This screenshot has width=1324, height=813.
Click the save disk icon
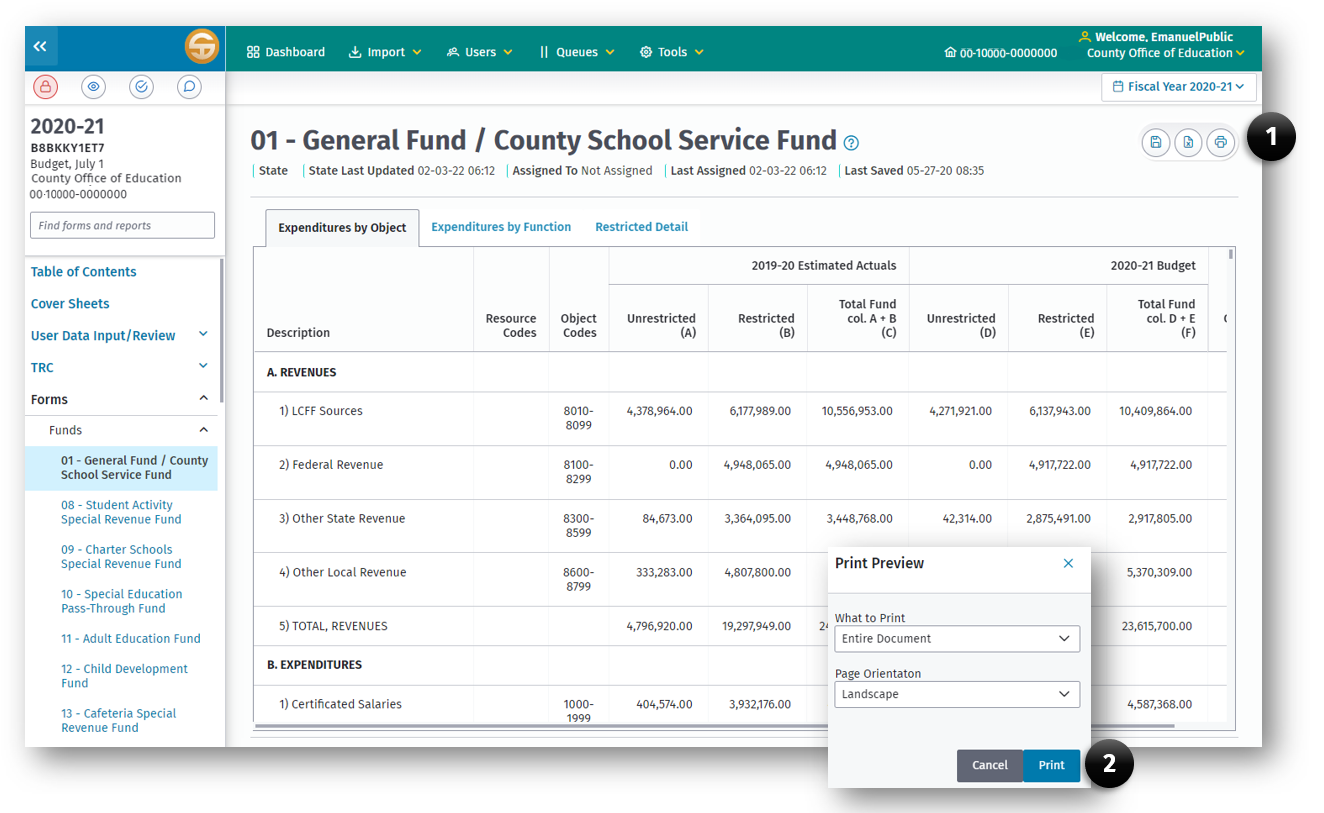pos(1156,143)
